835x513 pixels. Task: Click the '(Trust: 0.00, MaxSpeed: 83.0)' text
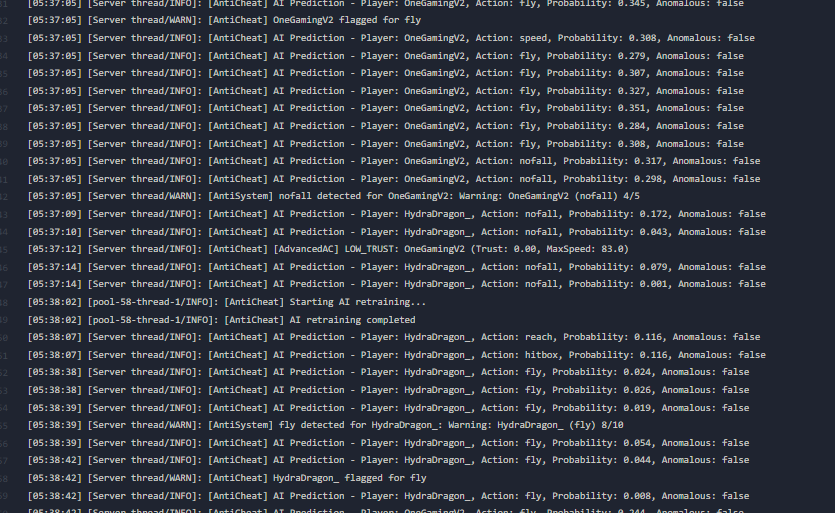click(x=550, y=249)
